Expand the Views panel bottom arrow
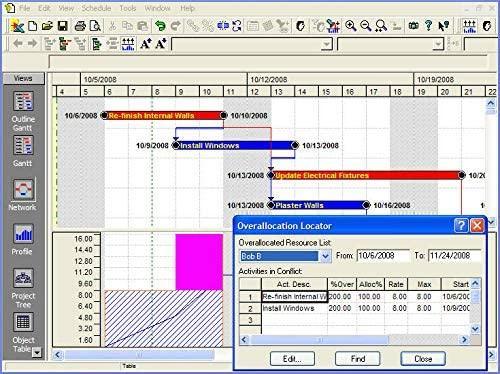This screenshot has width=500, height=374. [37, 352]
